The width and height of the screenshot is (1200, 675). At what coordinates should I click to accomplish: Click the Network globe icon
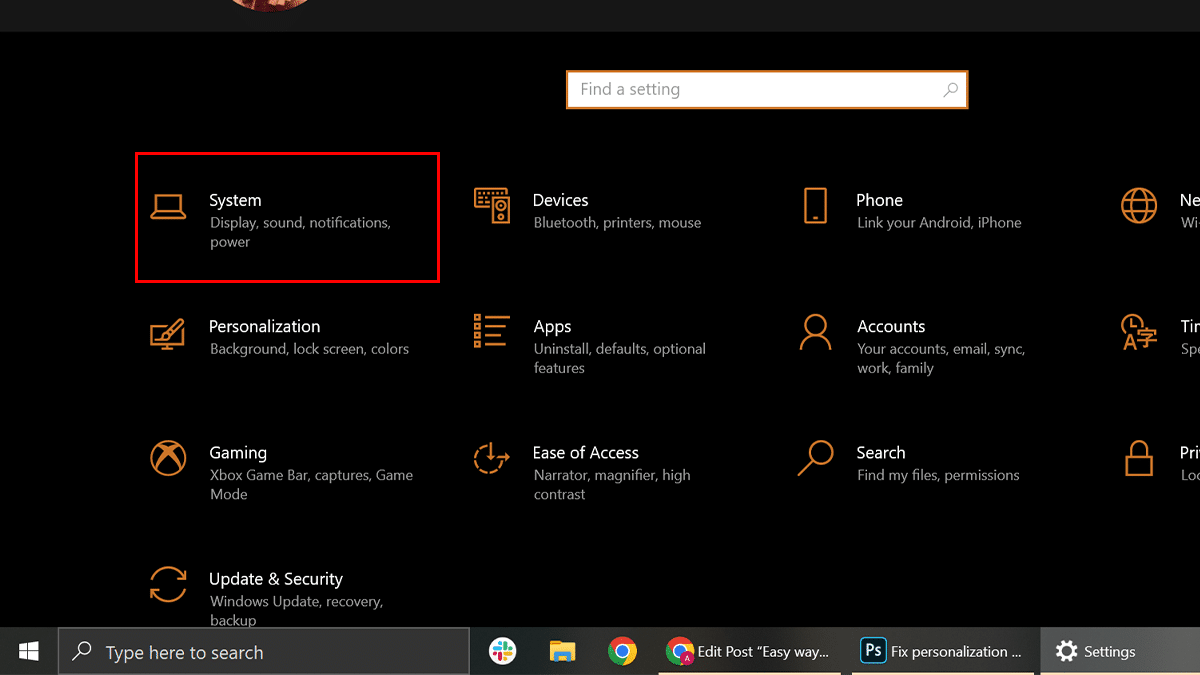(x=1138, y=205)
